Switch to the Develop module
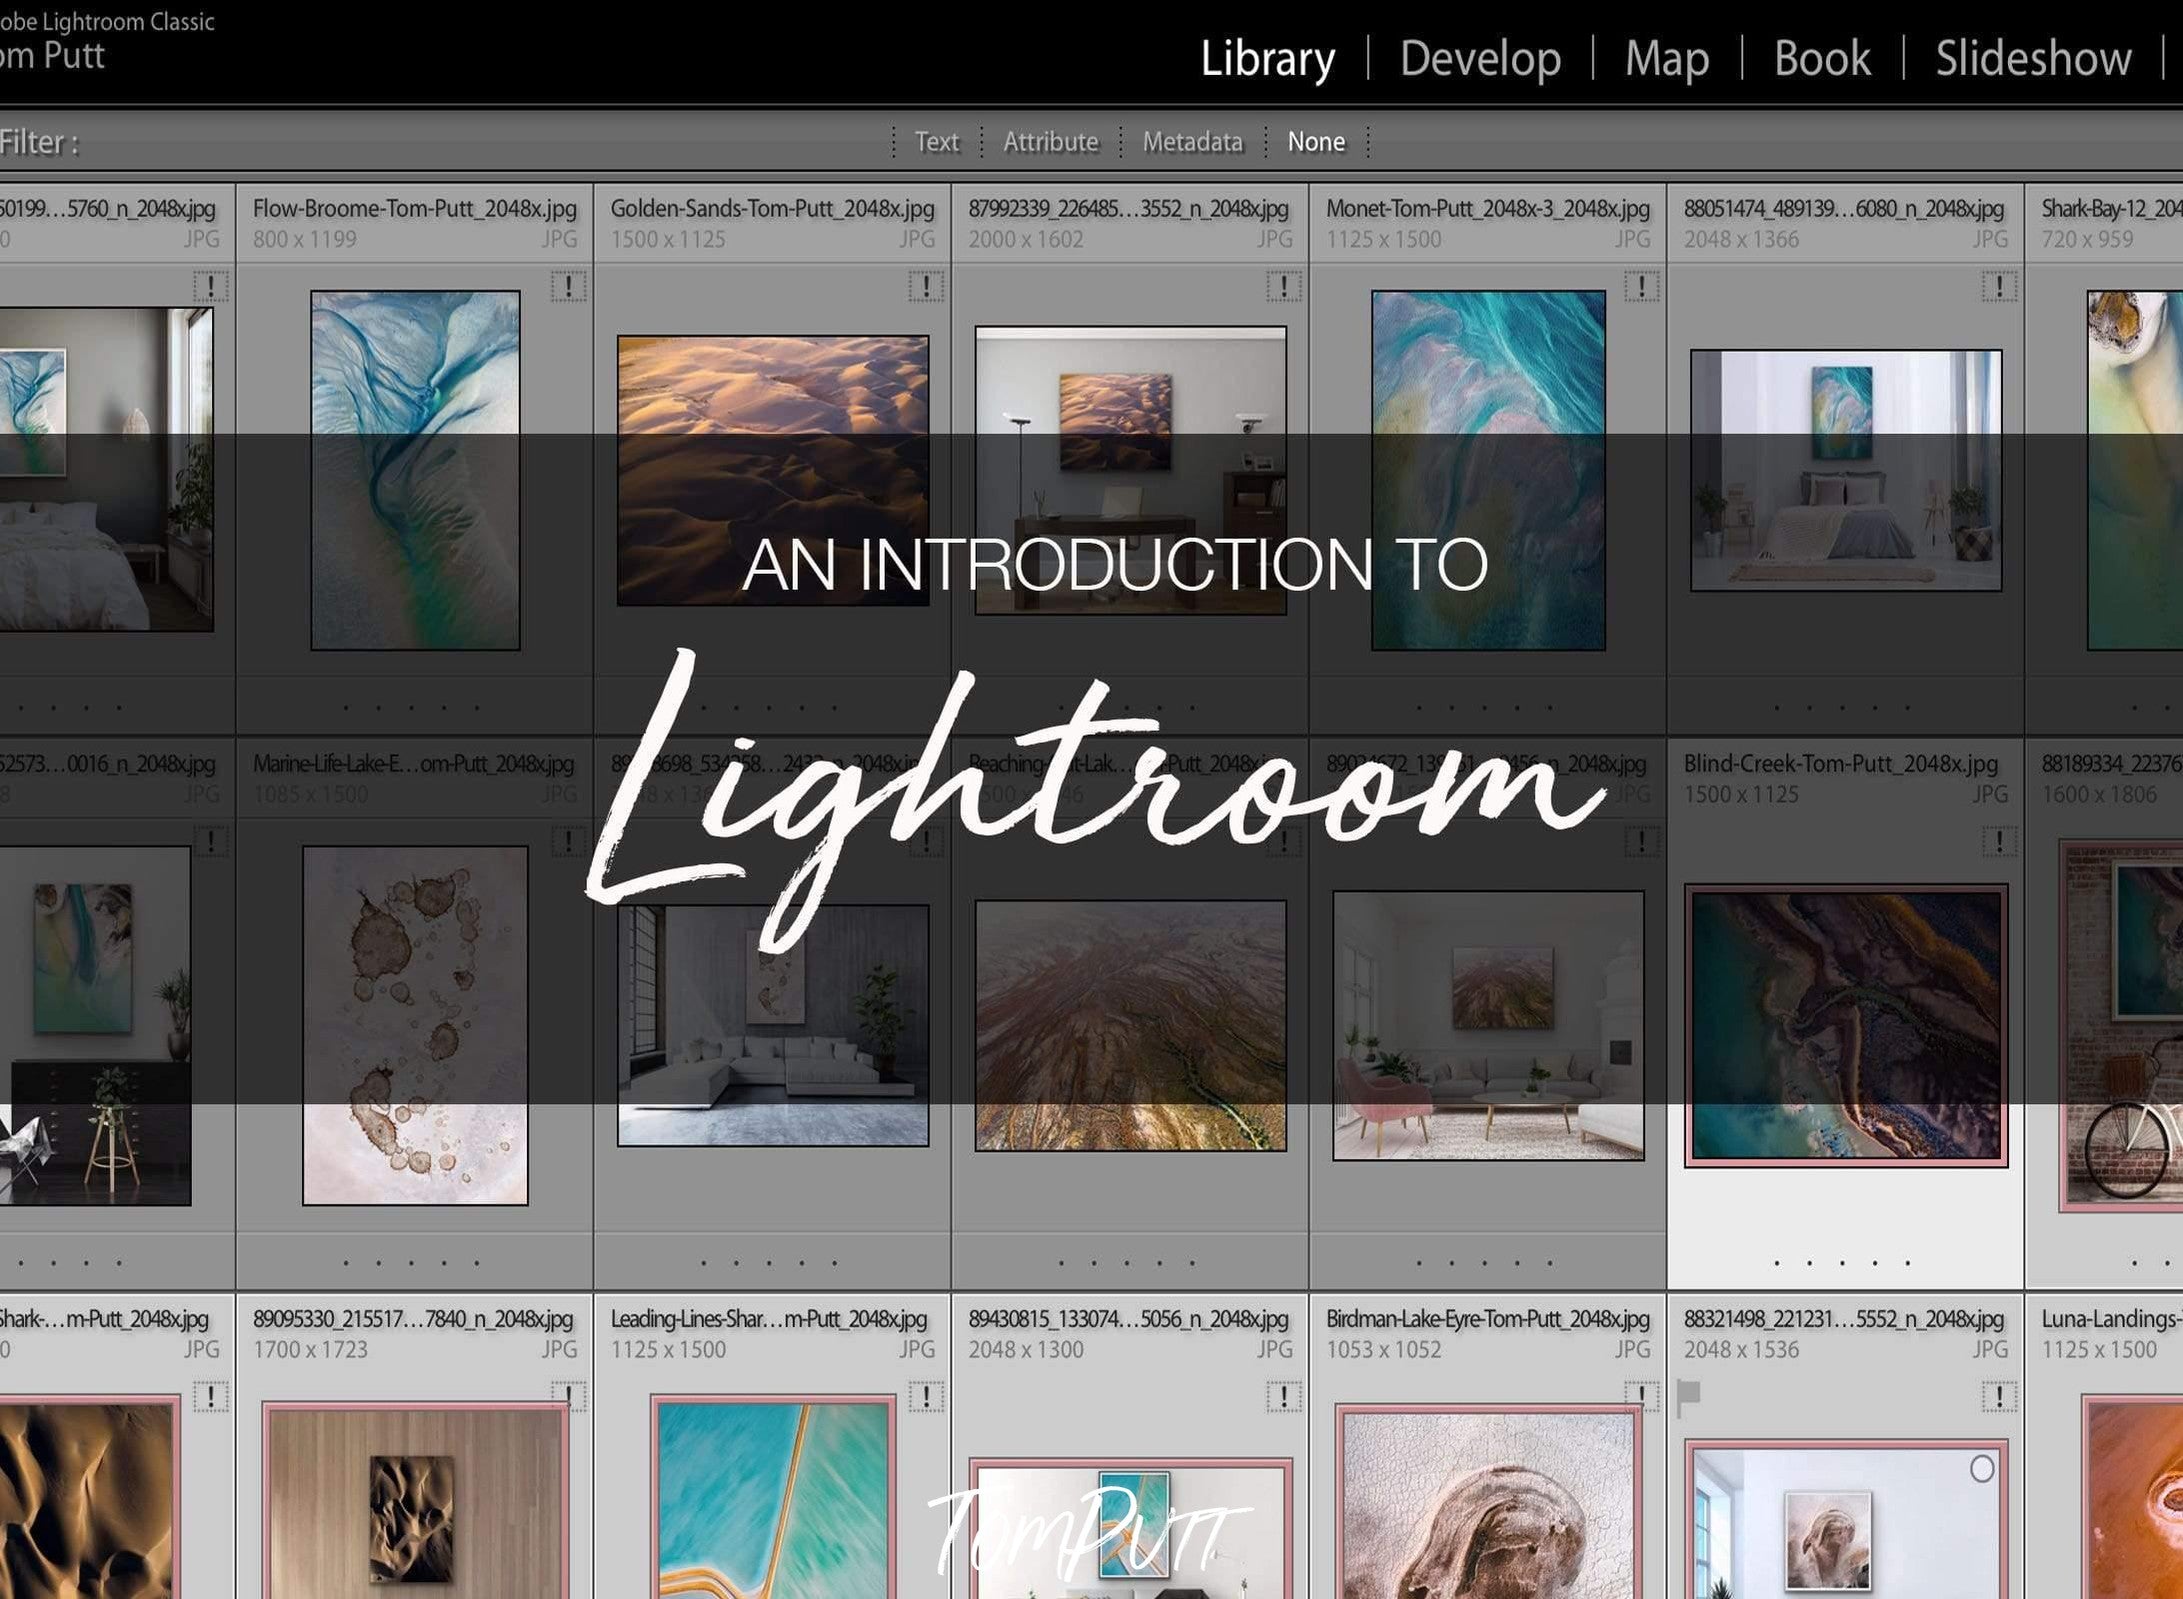This screenshot has height=1599, width=2183. click(1476, 58)
